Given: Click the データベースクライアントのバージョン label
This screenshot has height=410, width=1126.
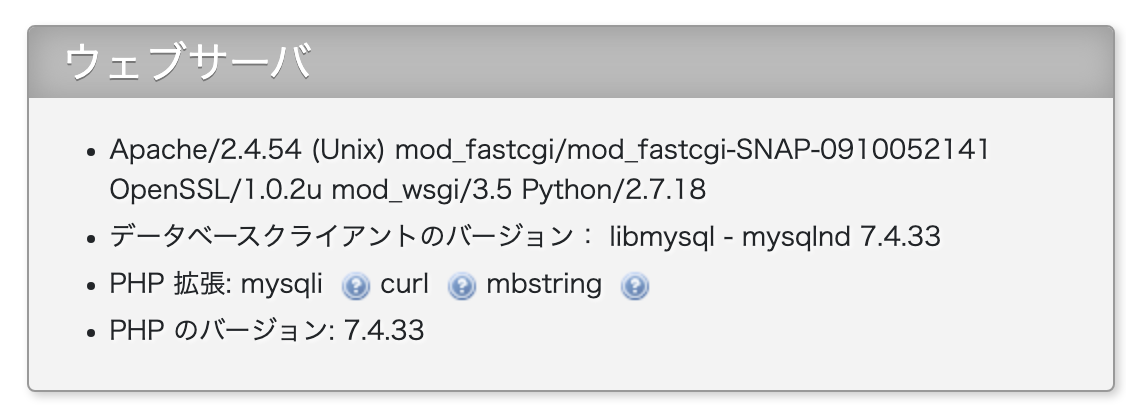Looking at the screenshot, I should (340, 237).
